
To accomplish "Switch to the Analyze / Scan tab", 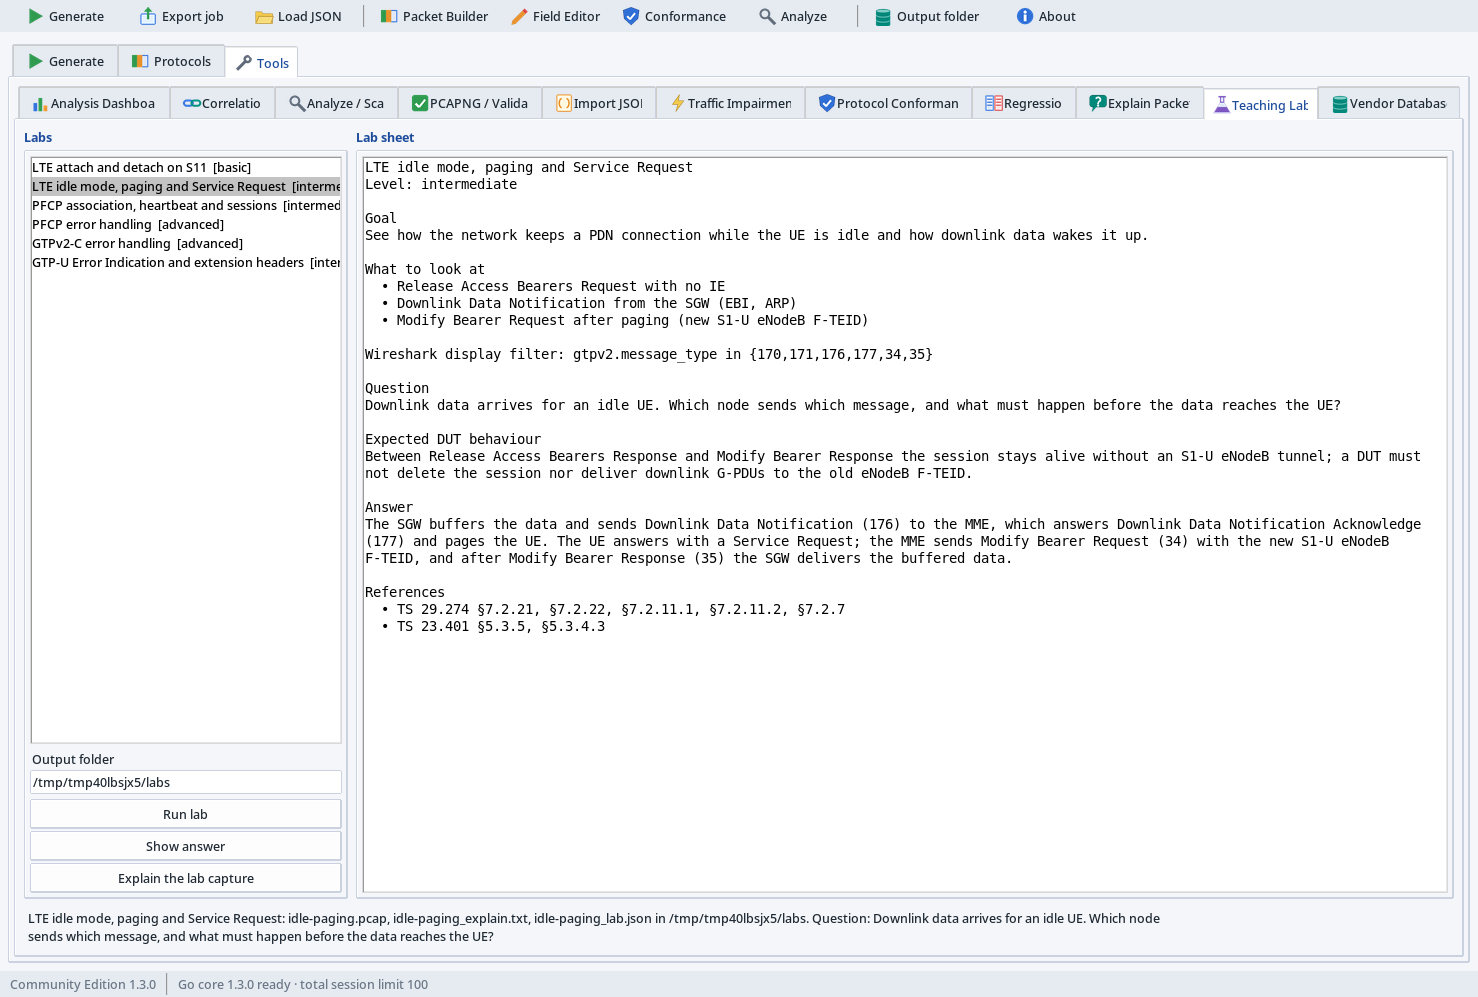I will [336, 103].
